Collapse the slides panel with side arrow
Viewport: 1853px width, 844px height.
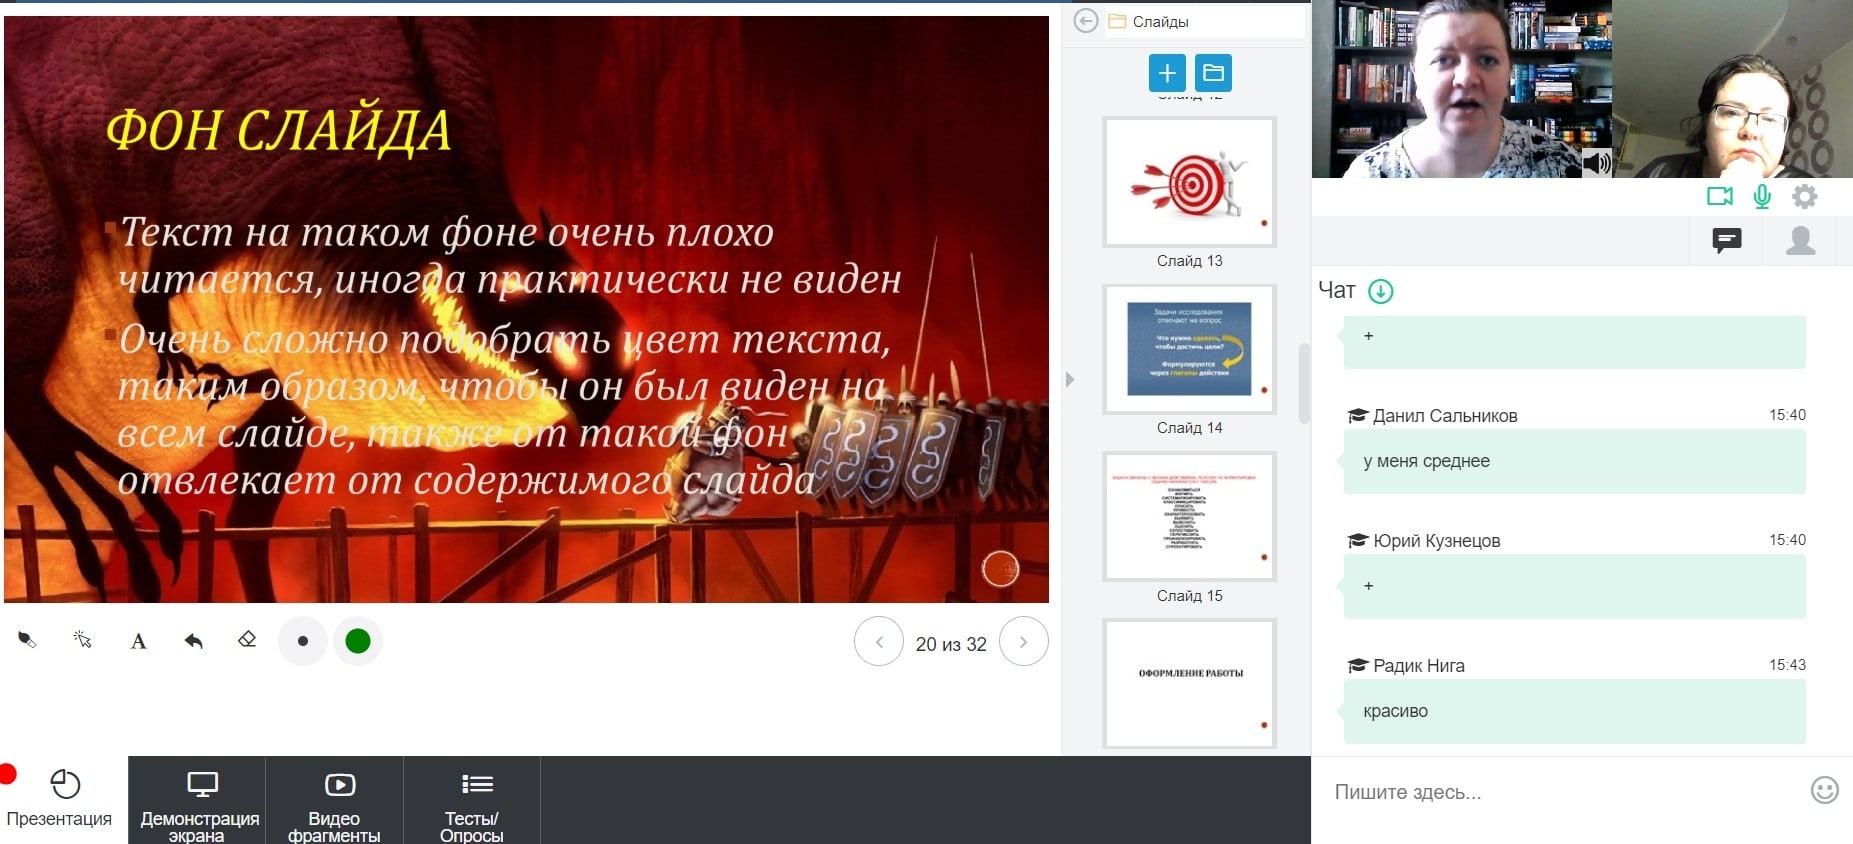point(1070,380)
